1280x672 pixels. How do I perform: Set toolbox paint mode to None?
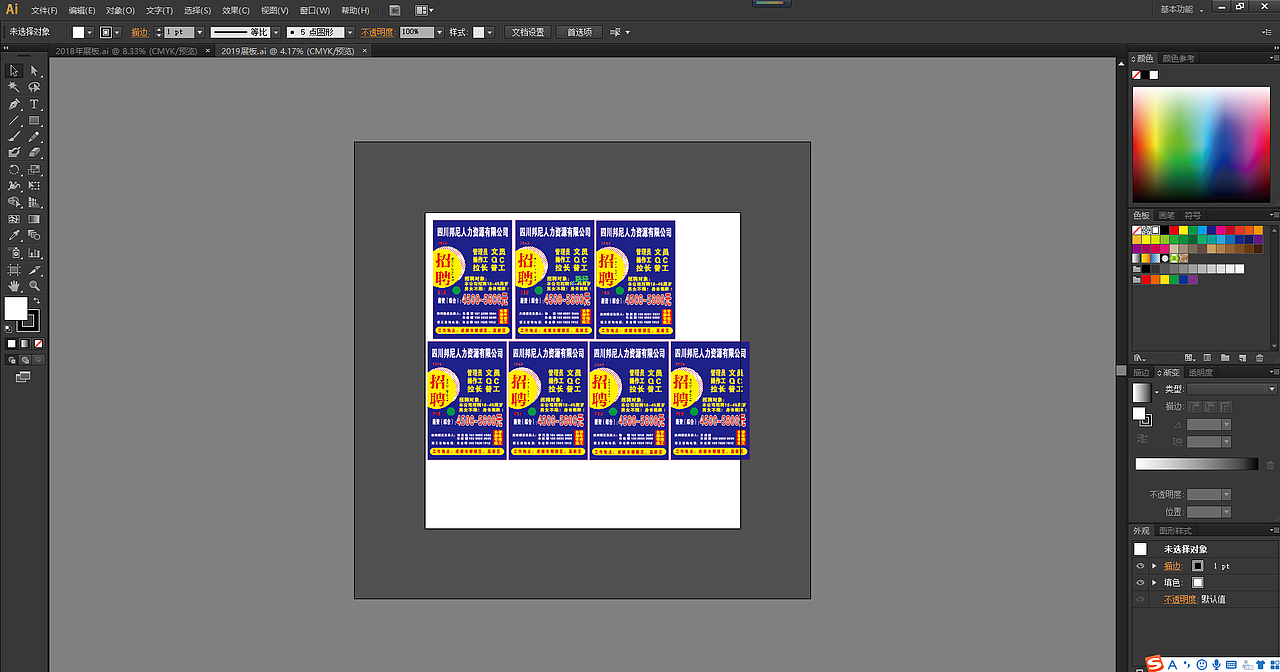tap(38, 343)
